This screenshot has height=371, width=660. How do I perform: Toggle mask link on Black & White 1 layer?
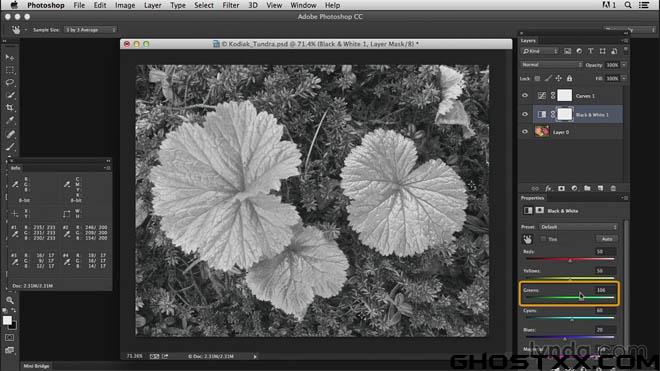[553, 114]
